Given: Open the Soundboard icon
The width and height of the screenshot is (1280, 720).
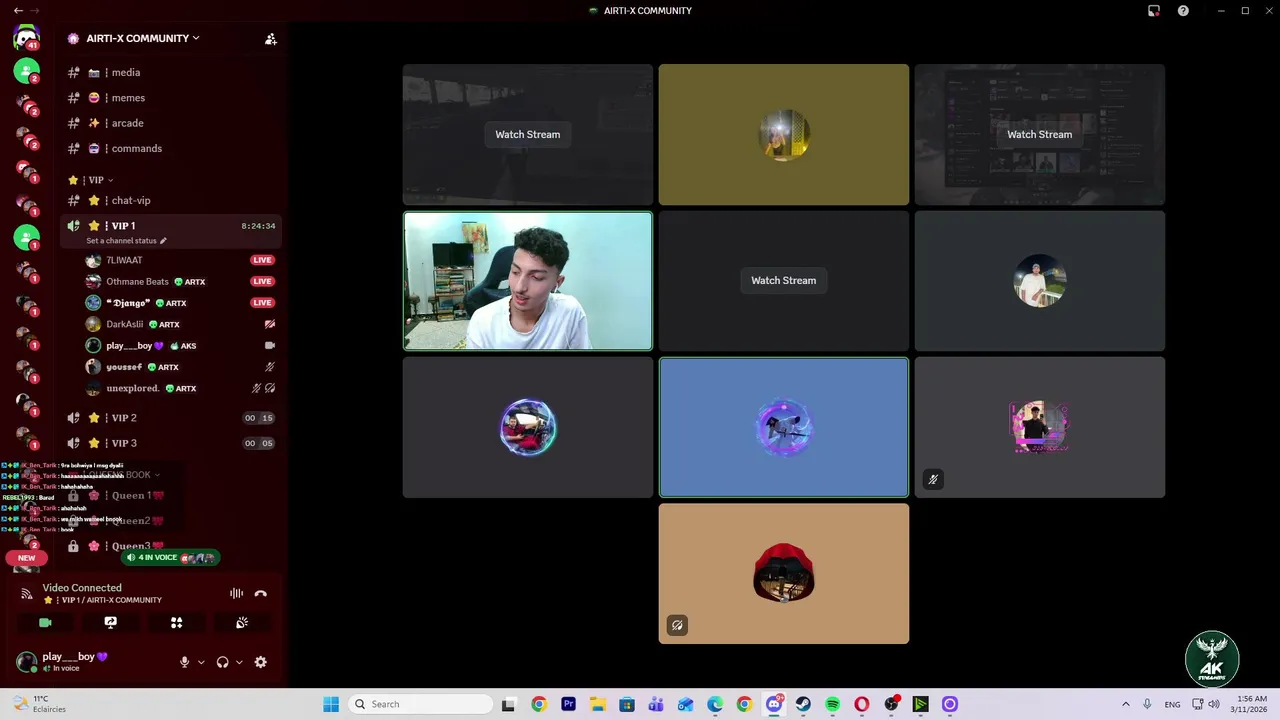Looking at the screenshot, I should coord(242,622).
